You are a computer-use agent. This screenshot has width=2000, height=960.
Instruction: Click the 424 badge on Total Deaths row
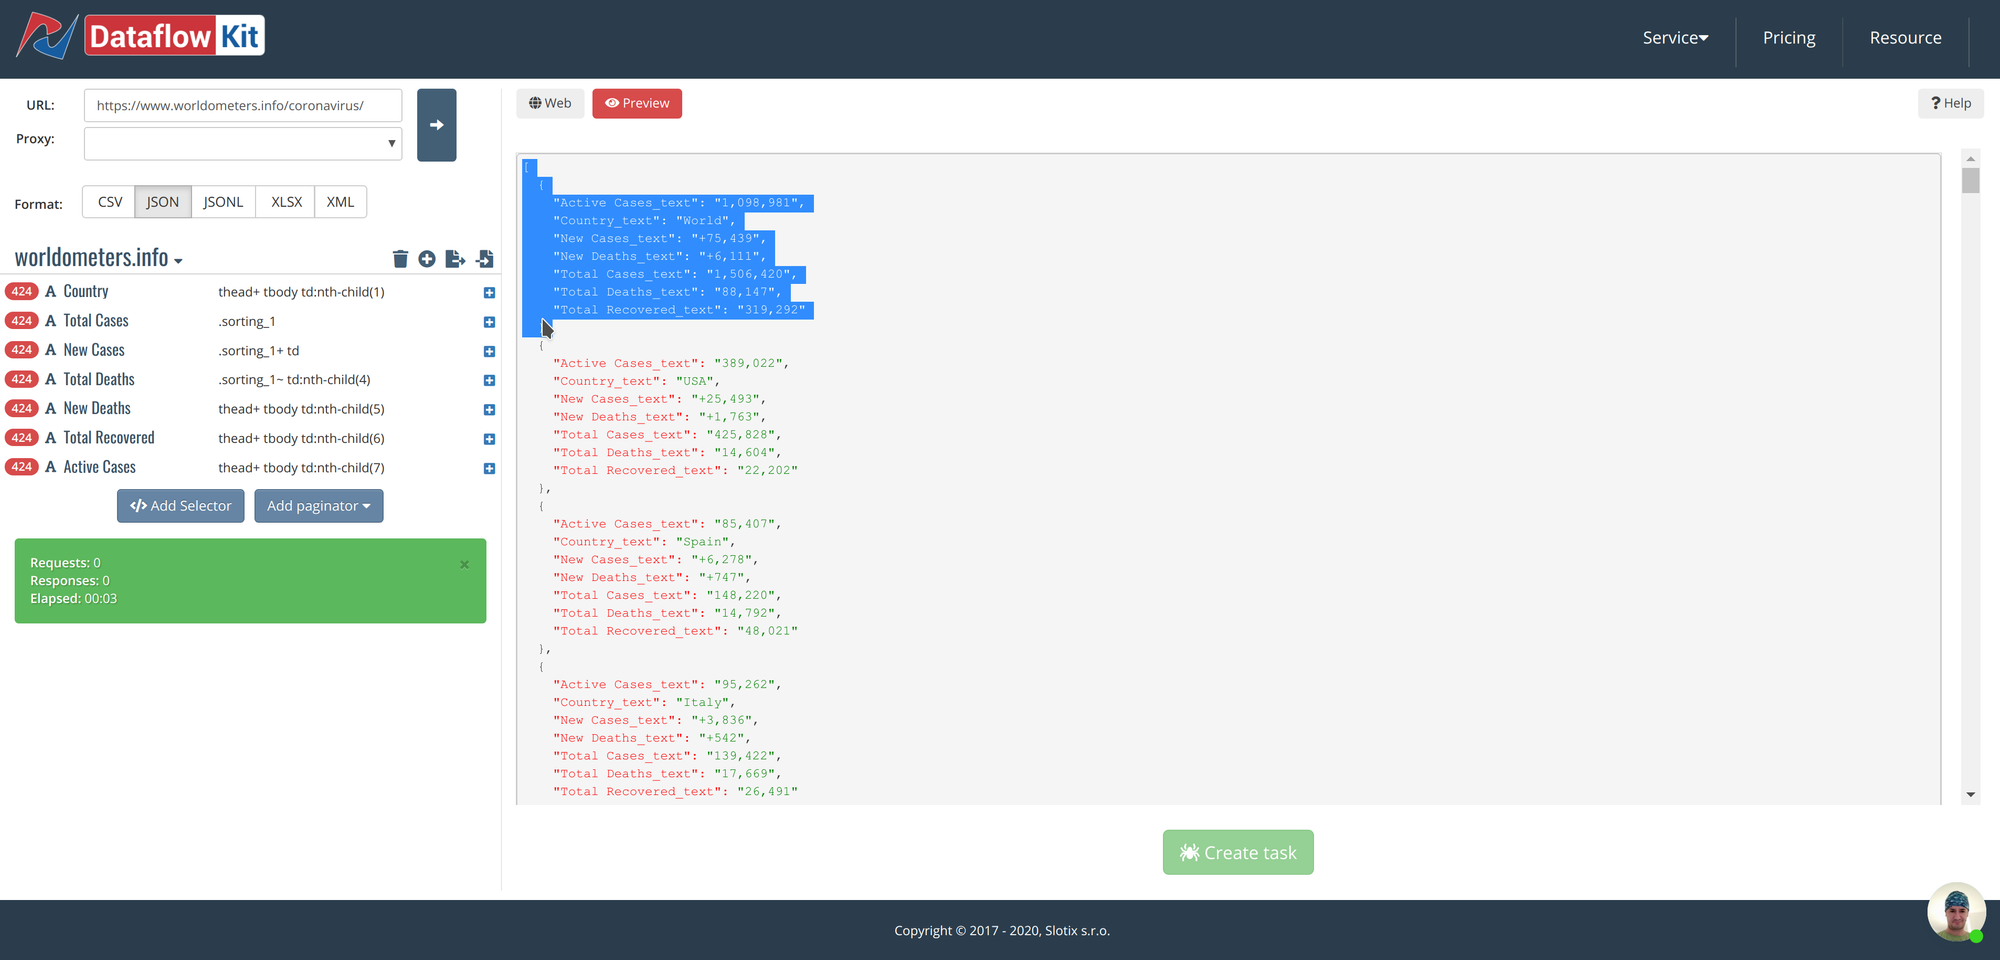point(22,379)
